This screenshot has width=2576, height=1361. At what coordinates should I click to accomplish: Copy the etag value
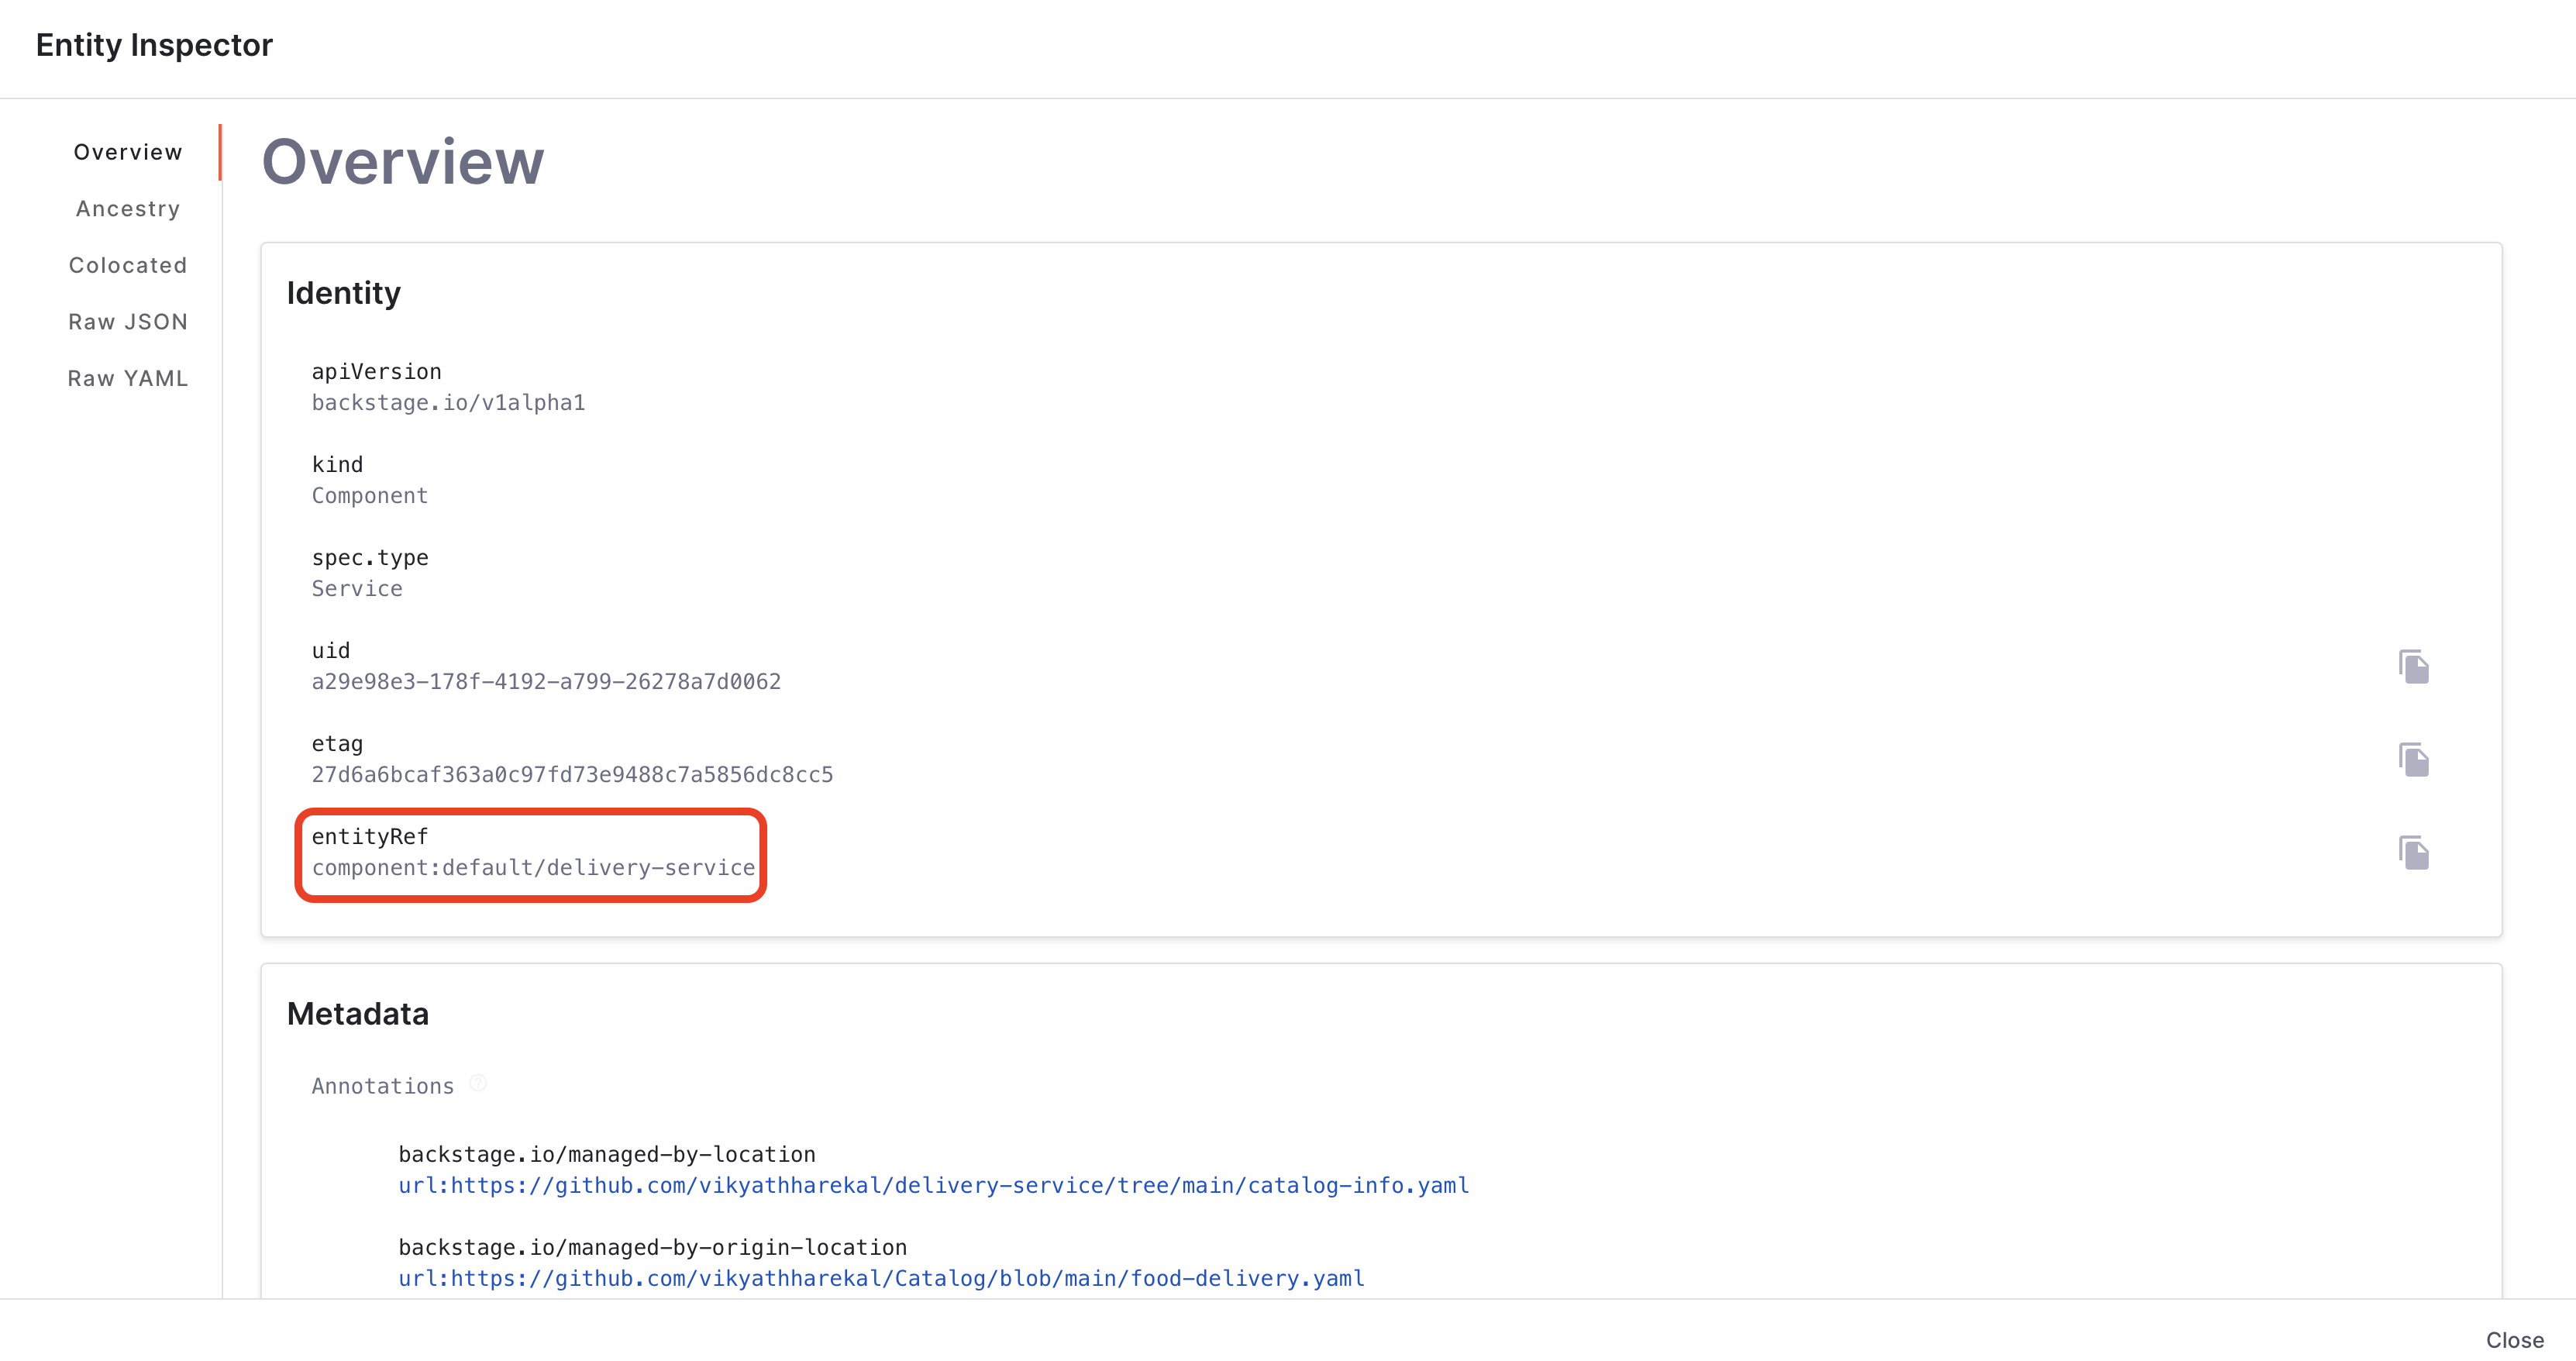coord(2413,759)
